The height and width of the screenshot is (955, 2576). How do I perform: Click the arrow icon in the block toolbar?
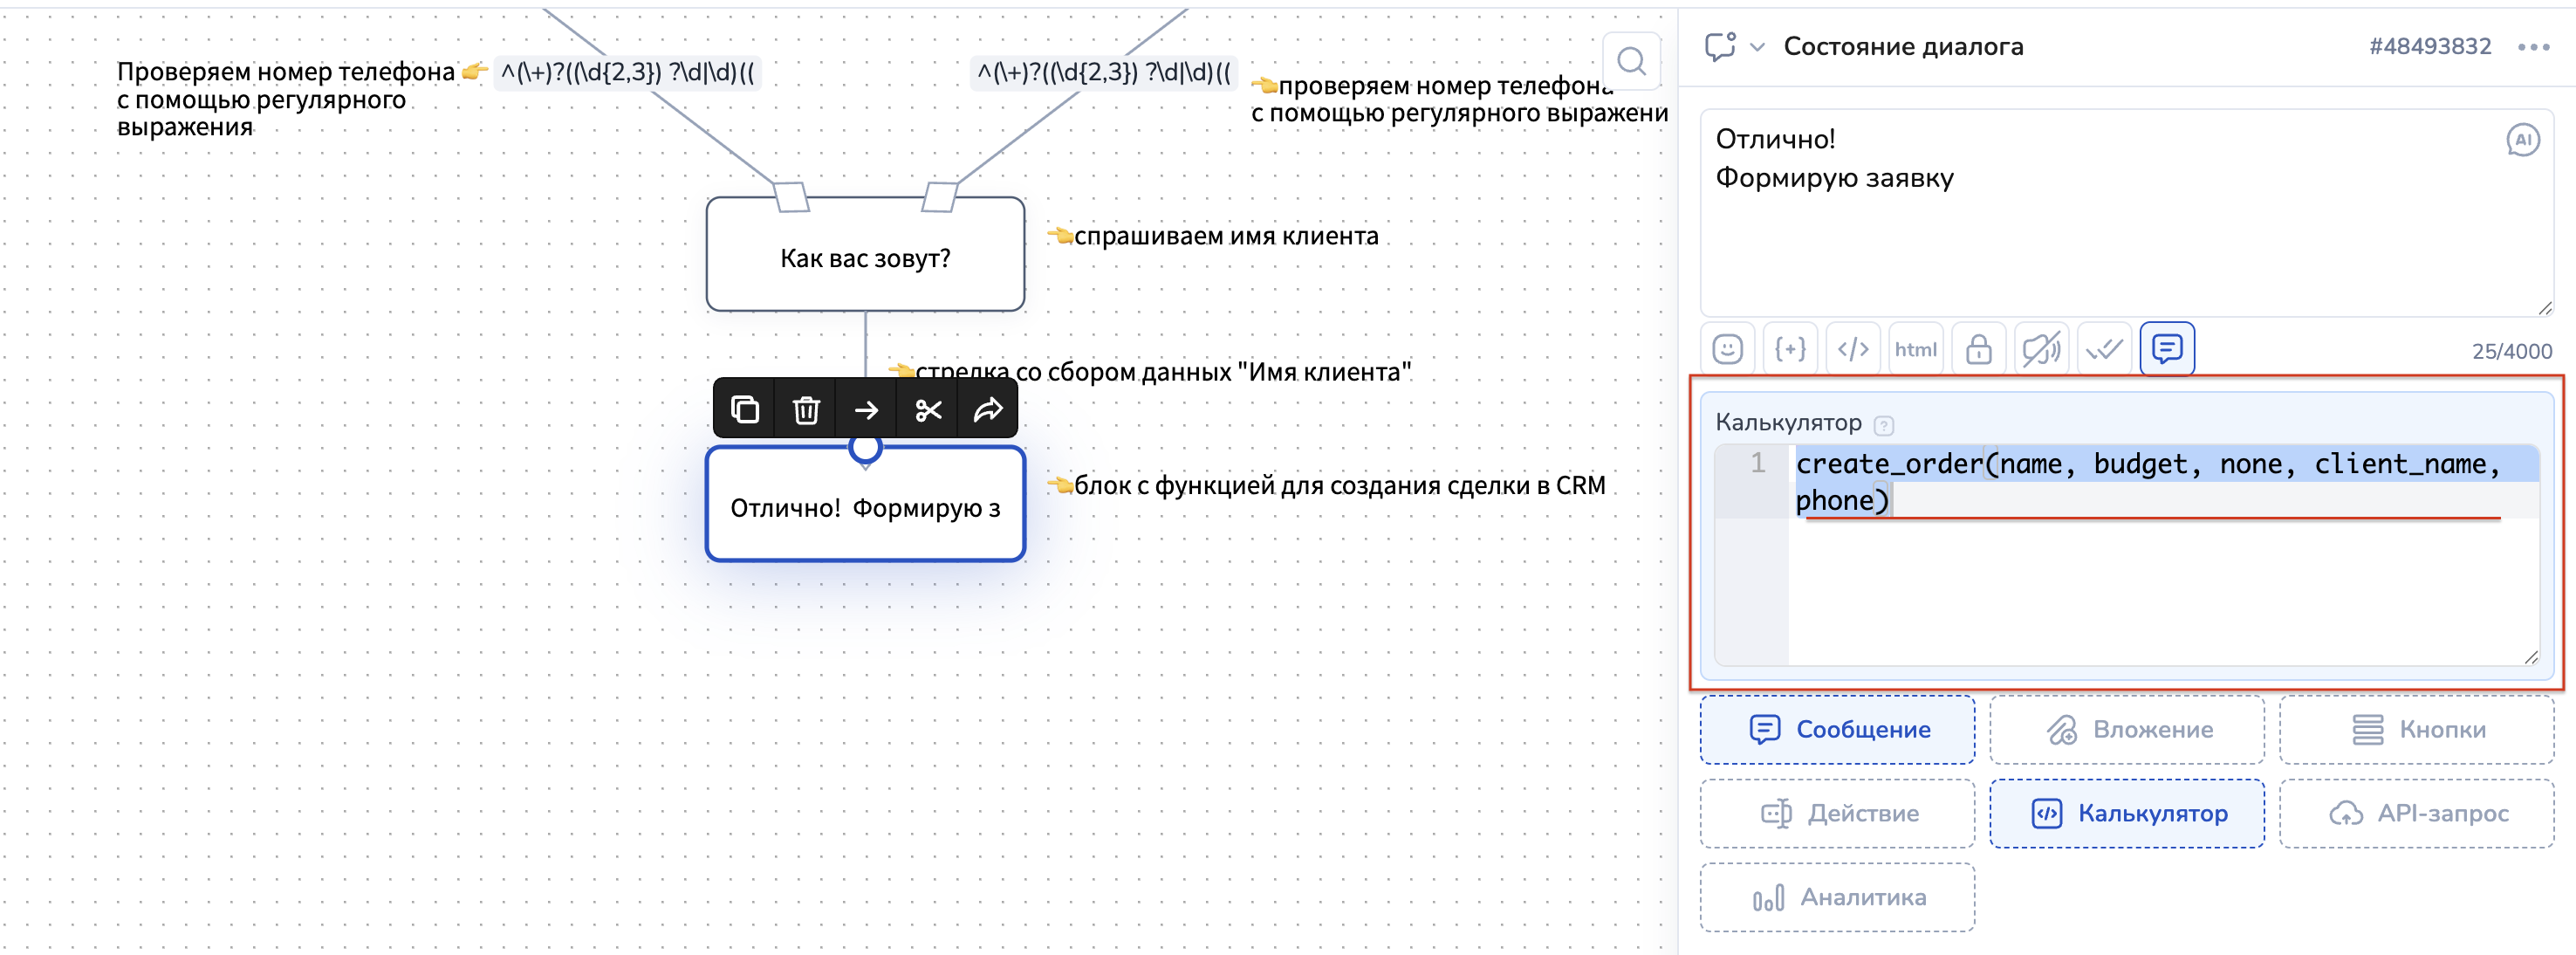pyautogui.click(x=867, y=410)
